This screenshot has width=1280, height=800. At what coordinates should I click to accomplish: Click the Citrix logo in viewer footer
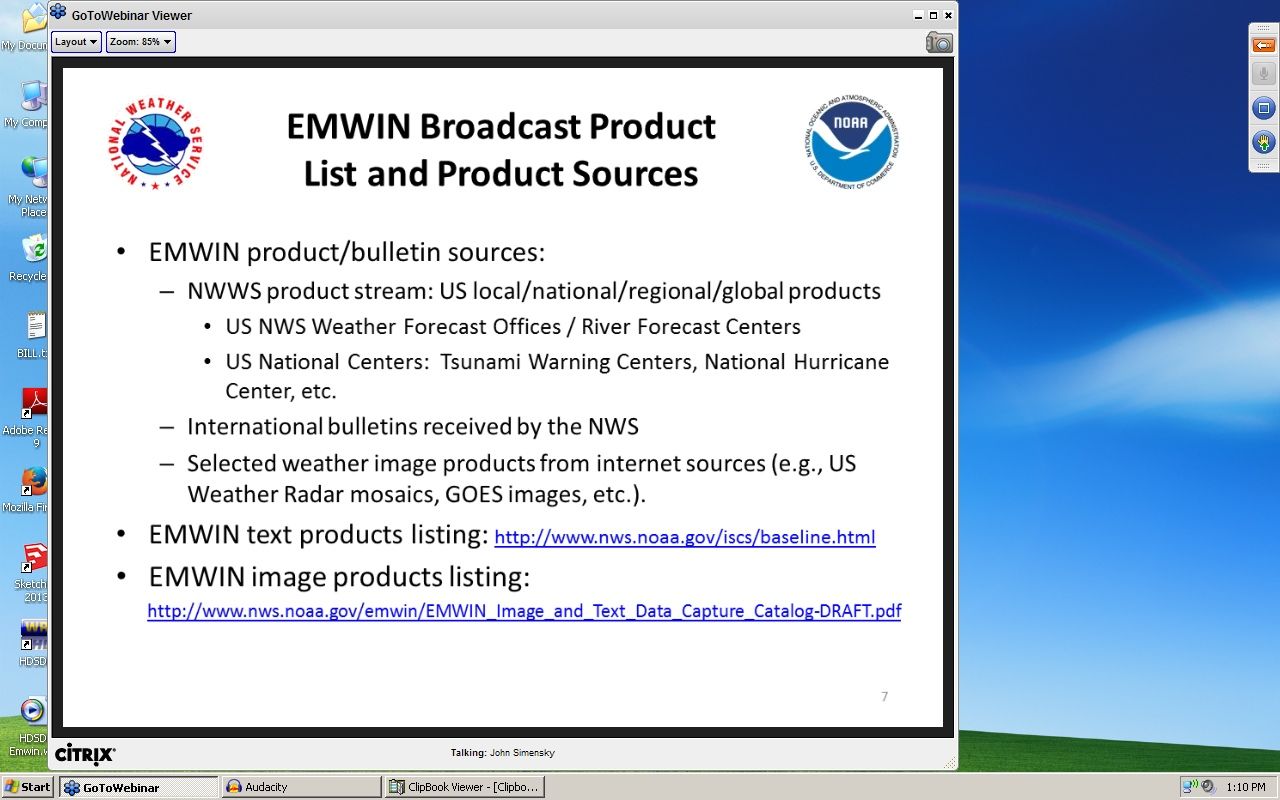pyautogui.click(x=85, y=753)
